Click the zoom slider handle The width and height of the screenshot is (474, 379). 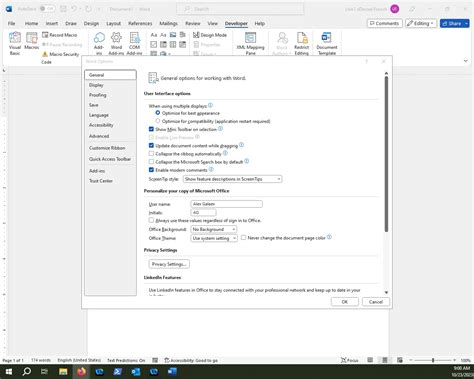coord(433,360)
